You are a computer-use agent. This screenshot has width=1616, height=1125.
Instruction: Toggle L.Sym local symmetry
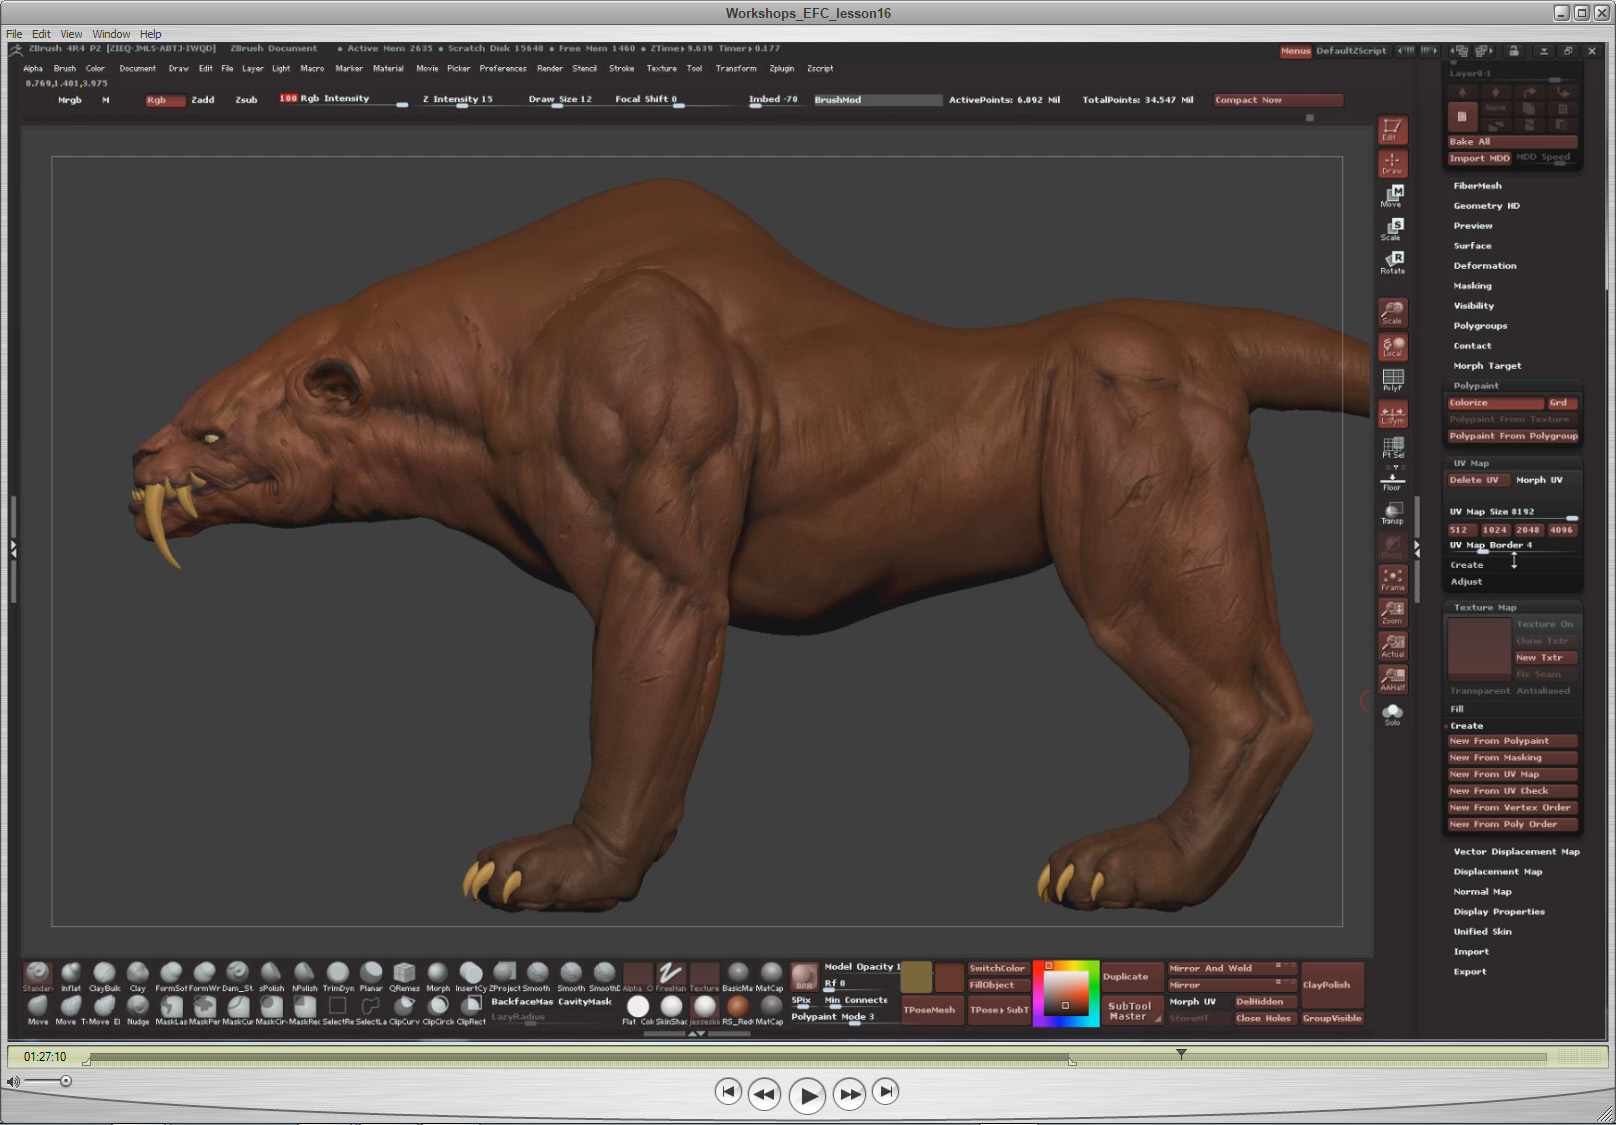pos(1392,413)
